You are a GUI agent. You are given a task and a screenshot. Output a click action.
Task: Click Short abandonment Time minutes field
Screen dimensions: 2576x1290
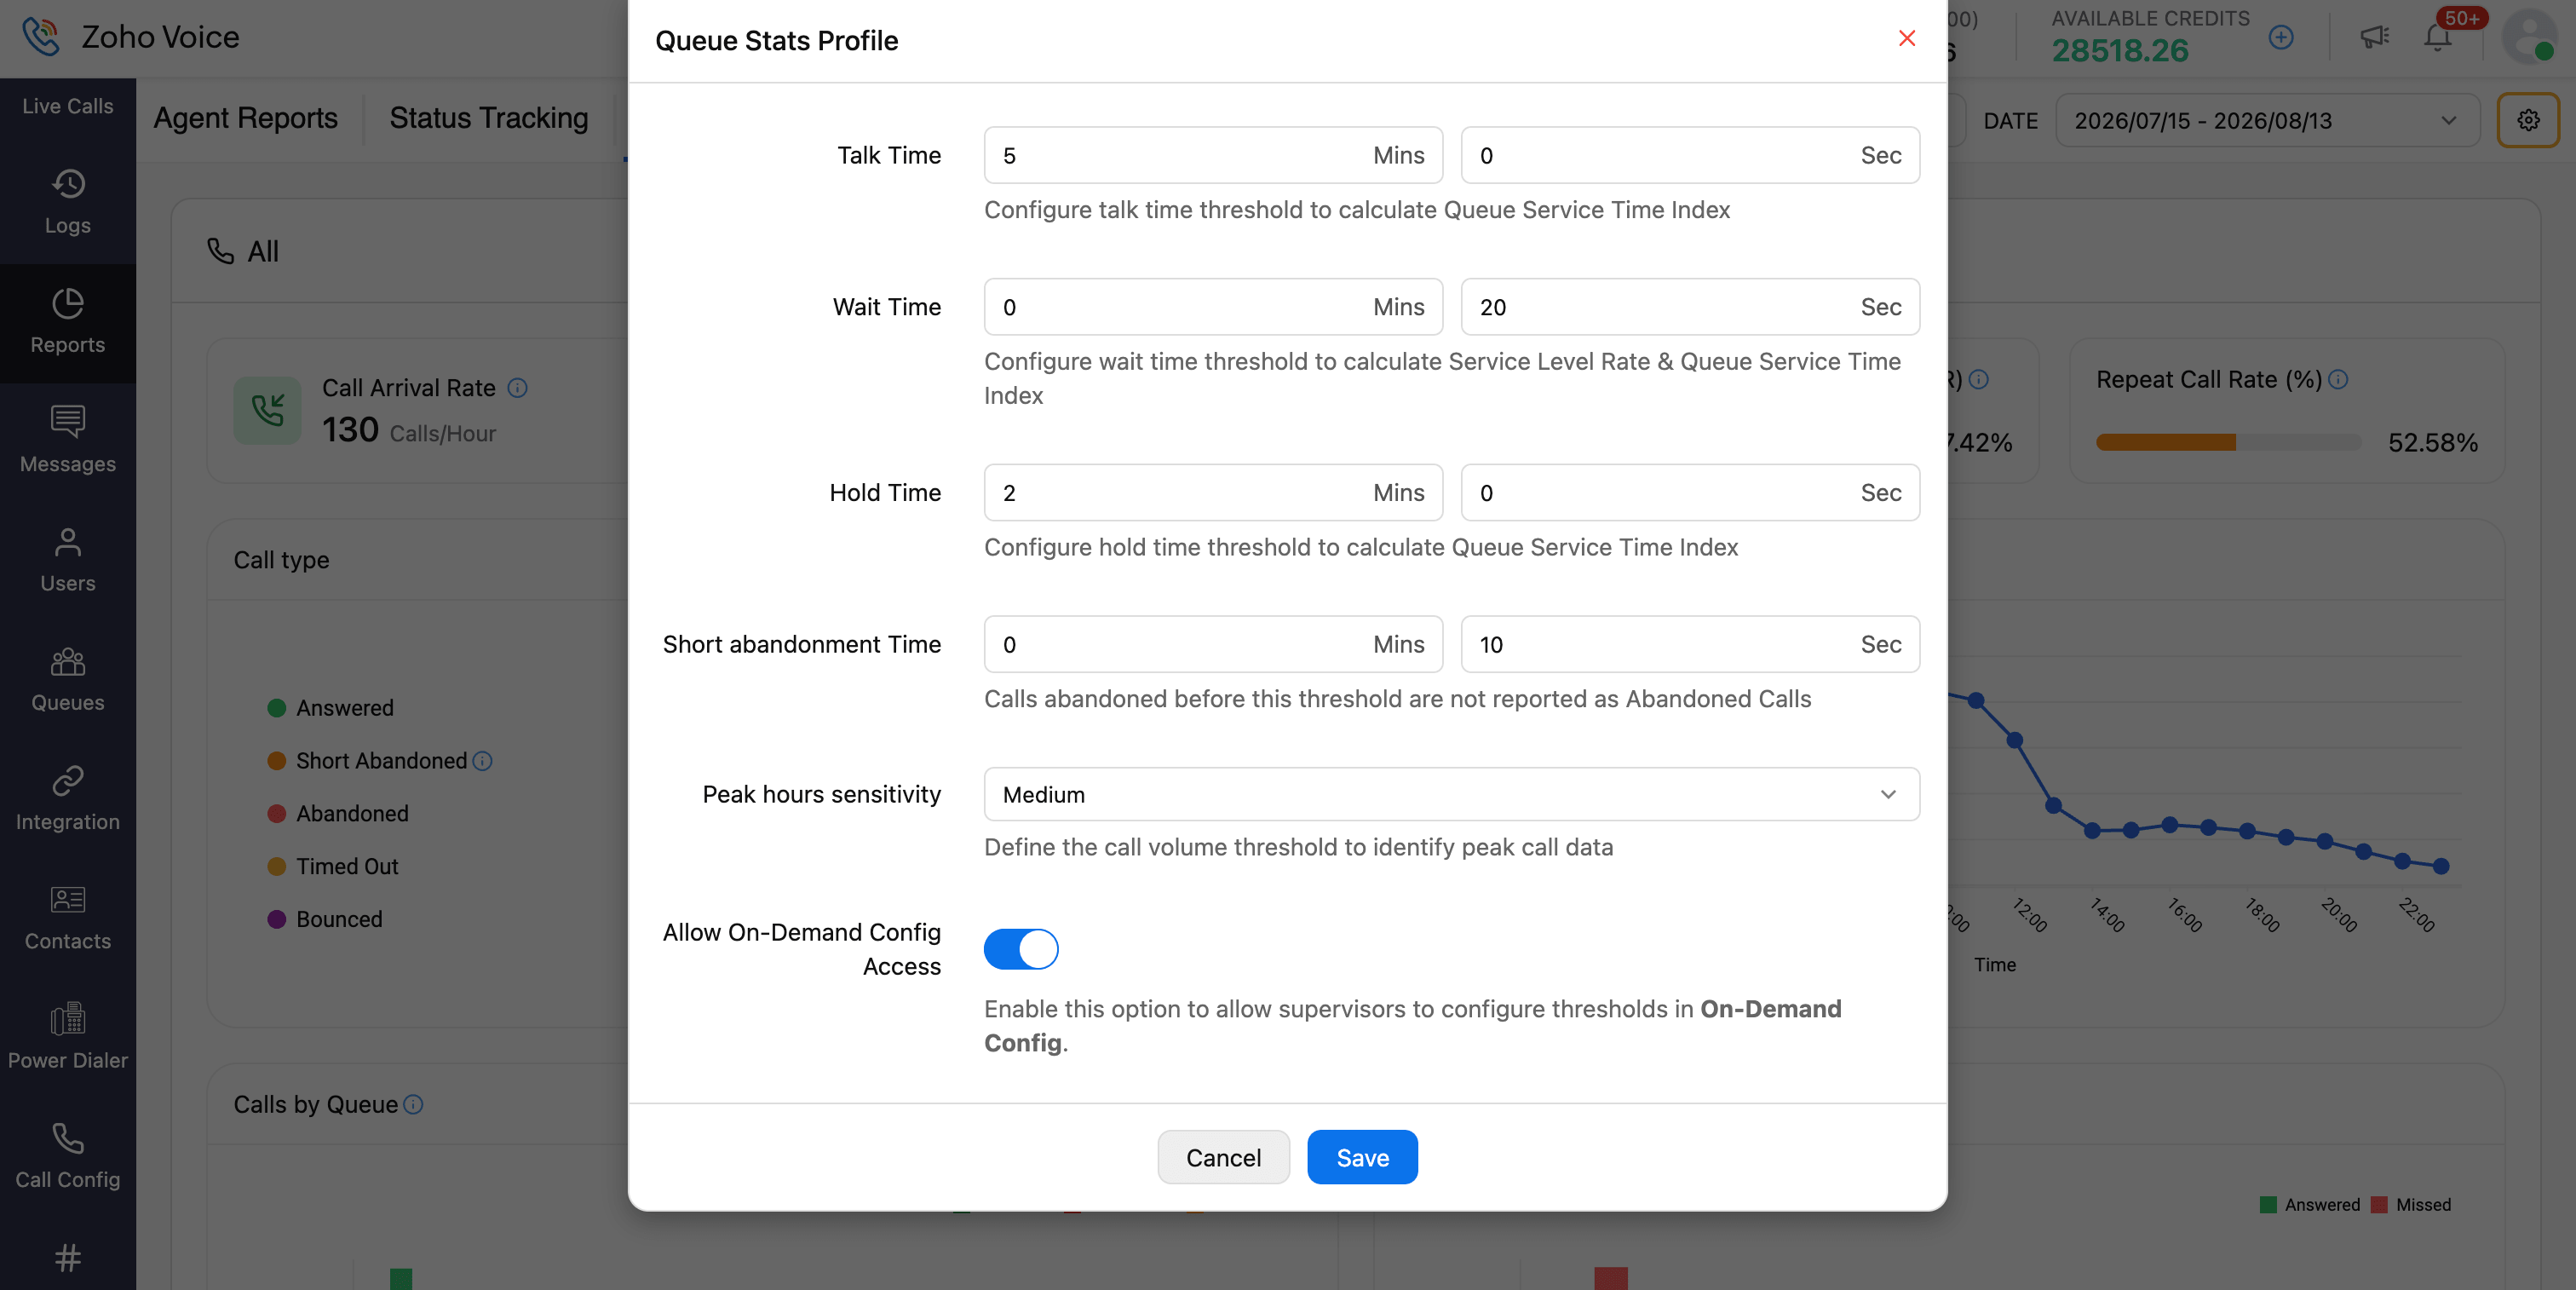(1213, 644)
